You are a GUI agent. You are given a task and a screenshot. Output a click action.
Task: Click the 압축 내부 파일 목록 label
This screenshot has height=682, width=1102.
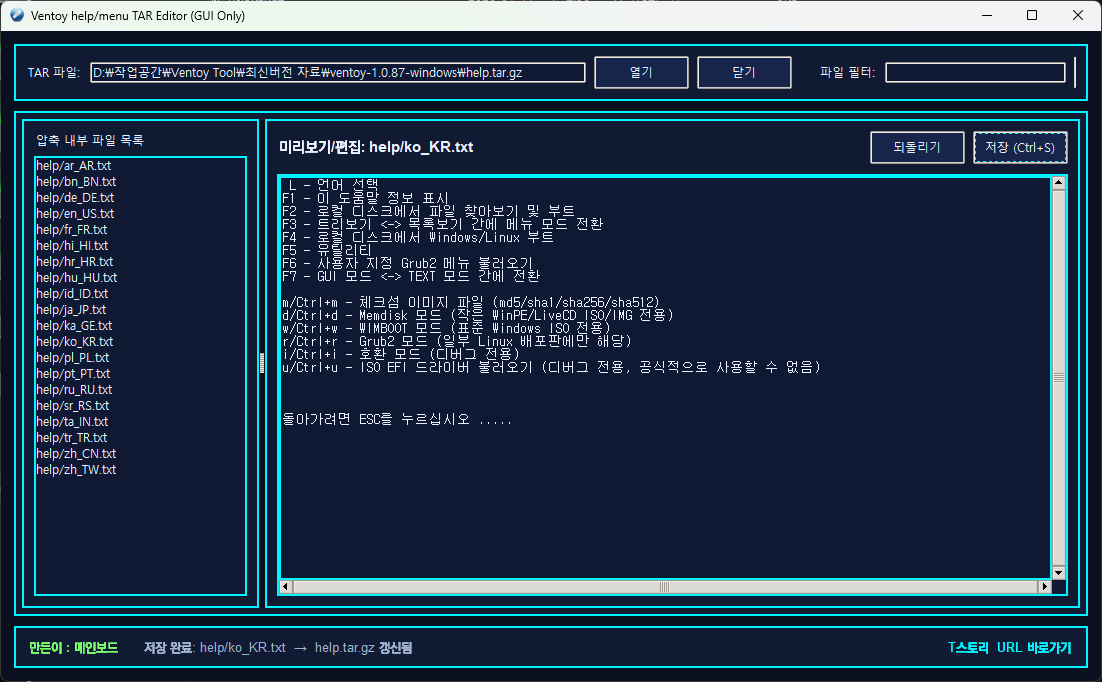coord(90,140)
